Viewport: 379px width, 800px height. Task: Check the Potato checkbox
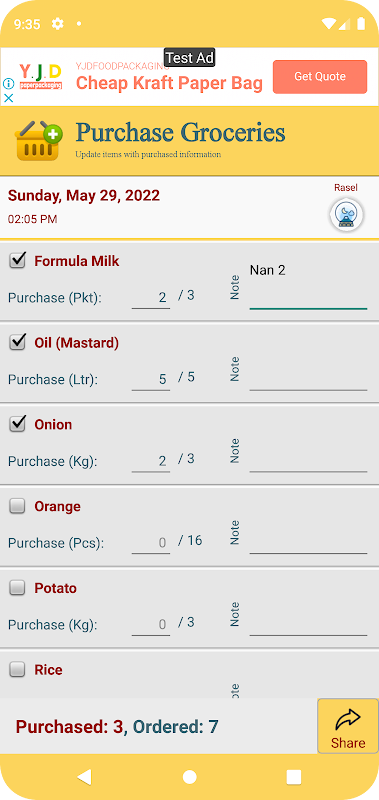[17, 588]
